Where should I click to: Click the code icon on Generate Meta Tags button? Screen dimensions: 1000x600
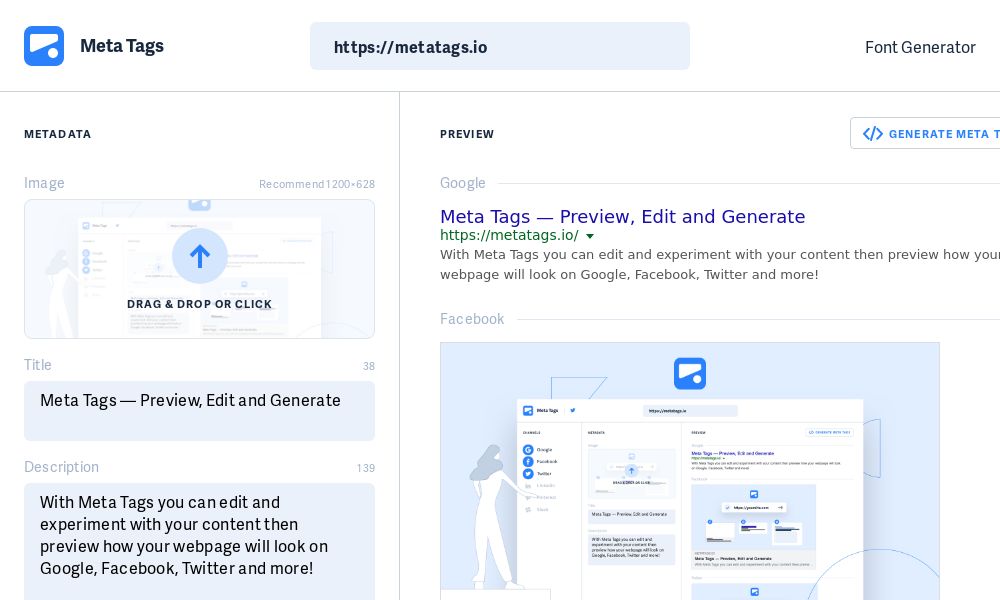873,133
